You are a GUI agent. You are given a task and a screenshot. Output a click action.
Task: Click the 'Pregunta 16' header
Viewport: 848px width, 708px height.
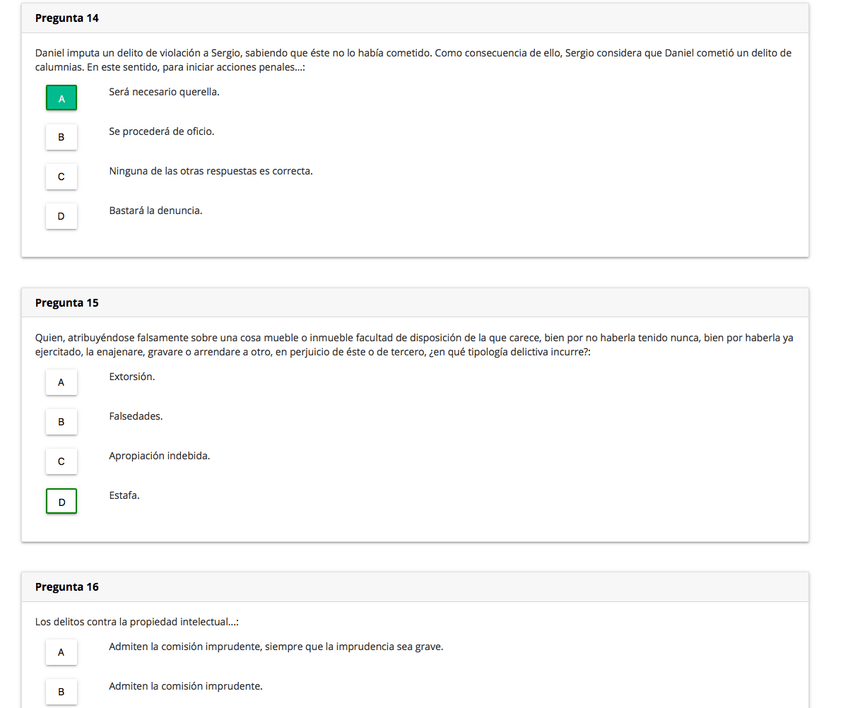(67, 587)
